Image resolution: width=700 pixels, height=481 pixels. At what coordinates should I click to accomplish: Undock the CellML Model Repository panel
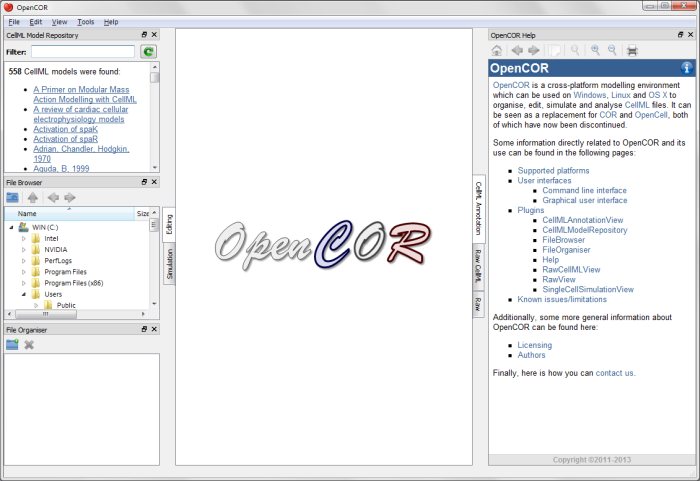point(144,34)
